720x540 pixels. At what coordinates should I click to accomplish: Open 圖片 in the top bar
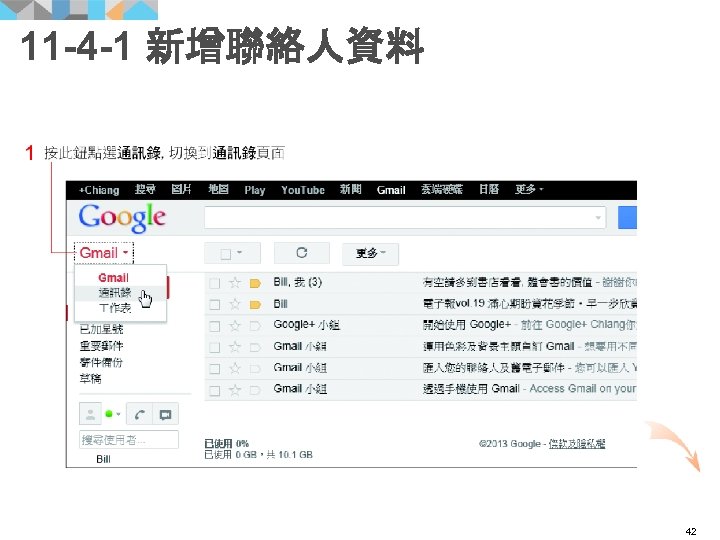[x=181, y=189]
